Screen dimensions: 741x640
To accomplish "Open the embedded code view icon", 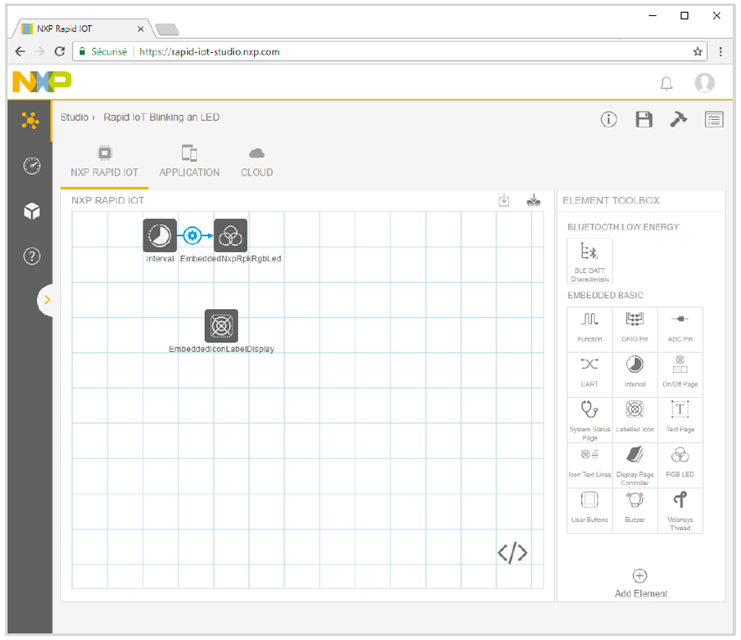I will (512, 553).
